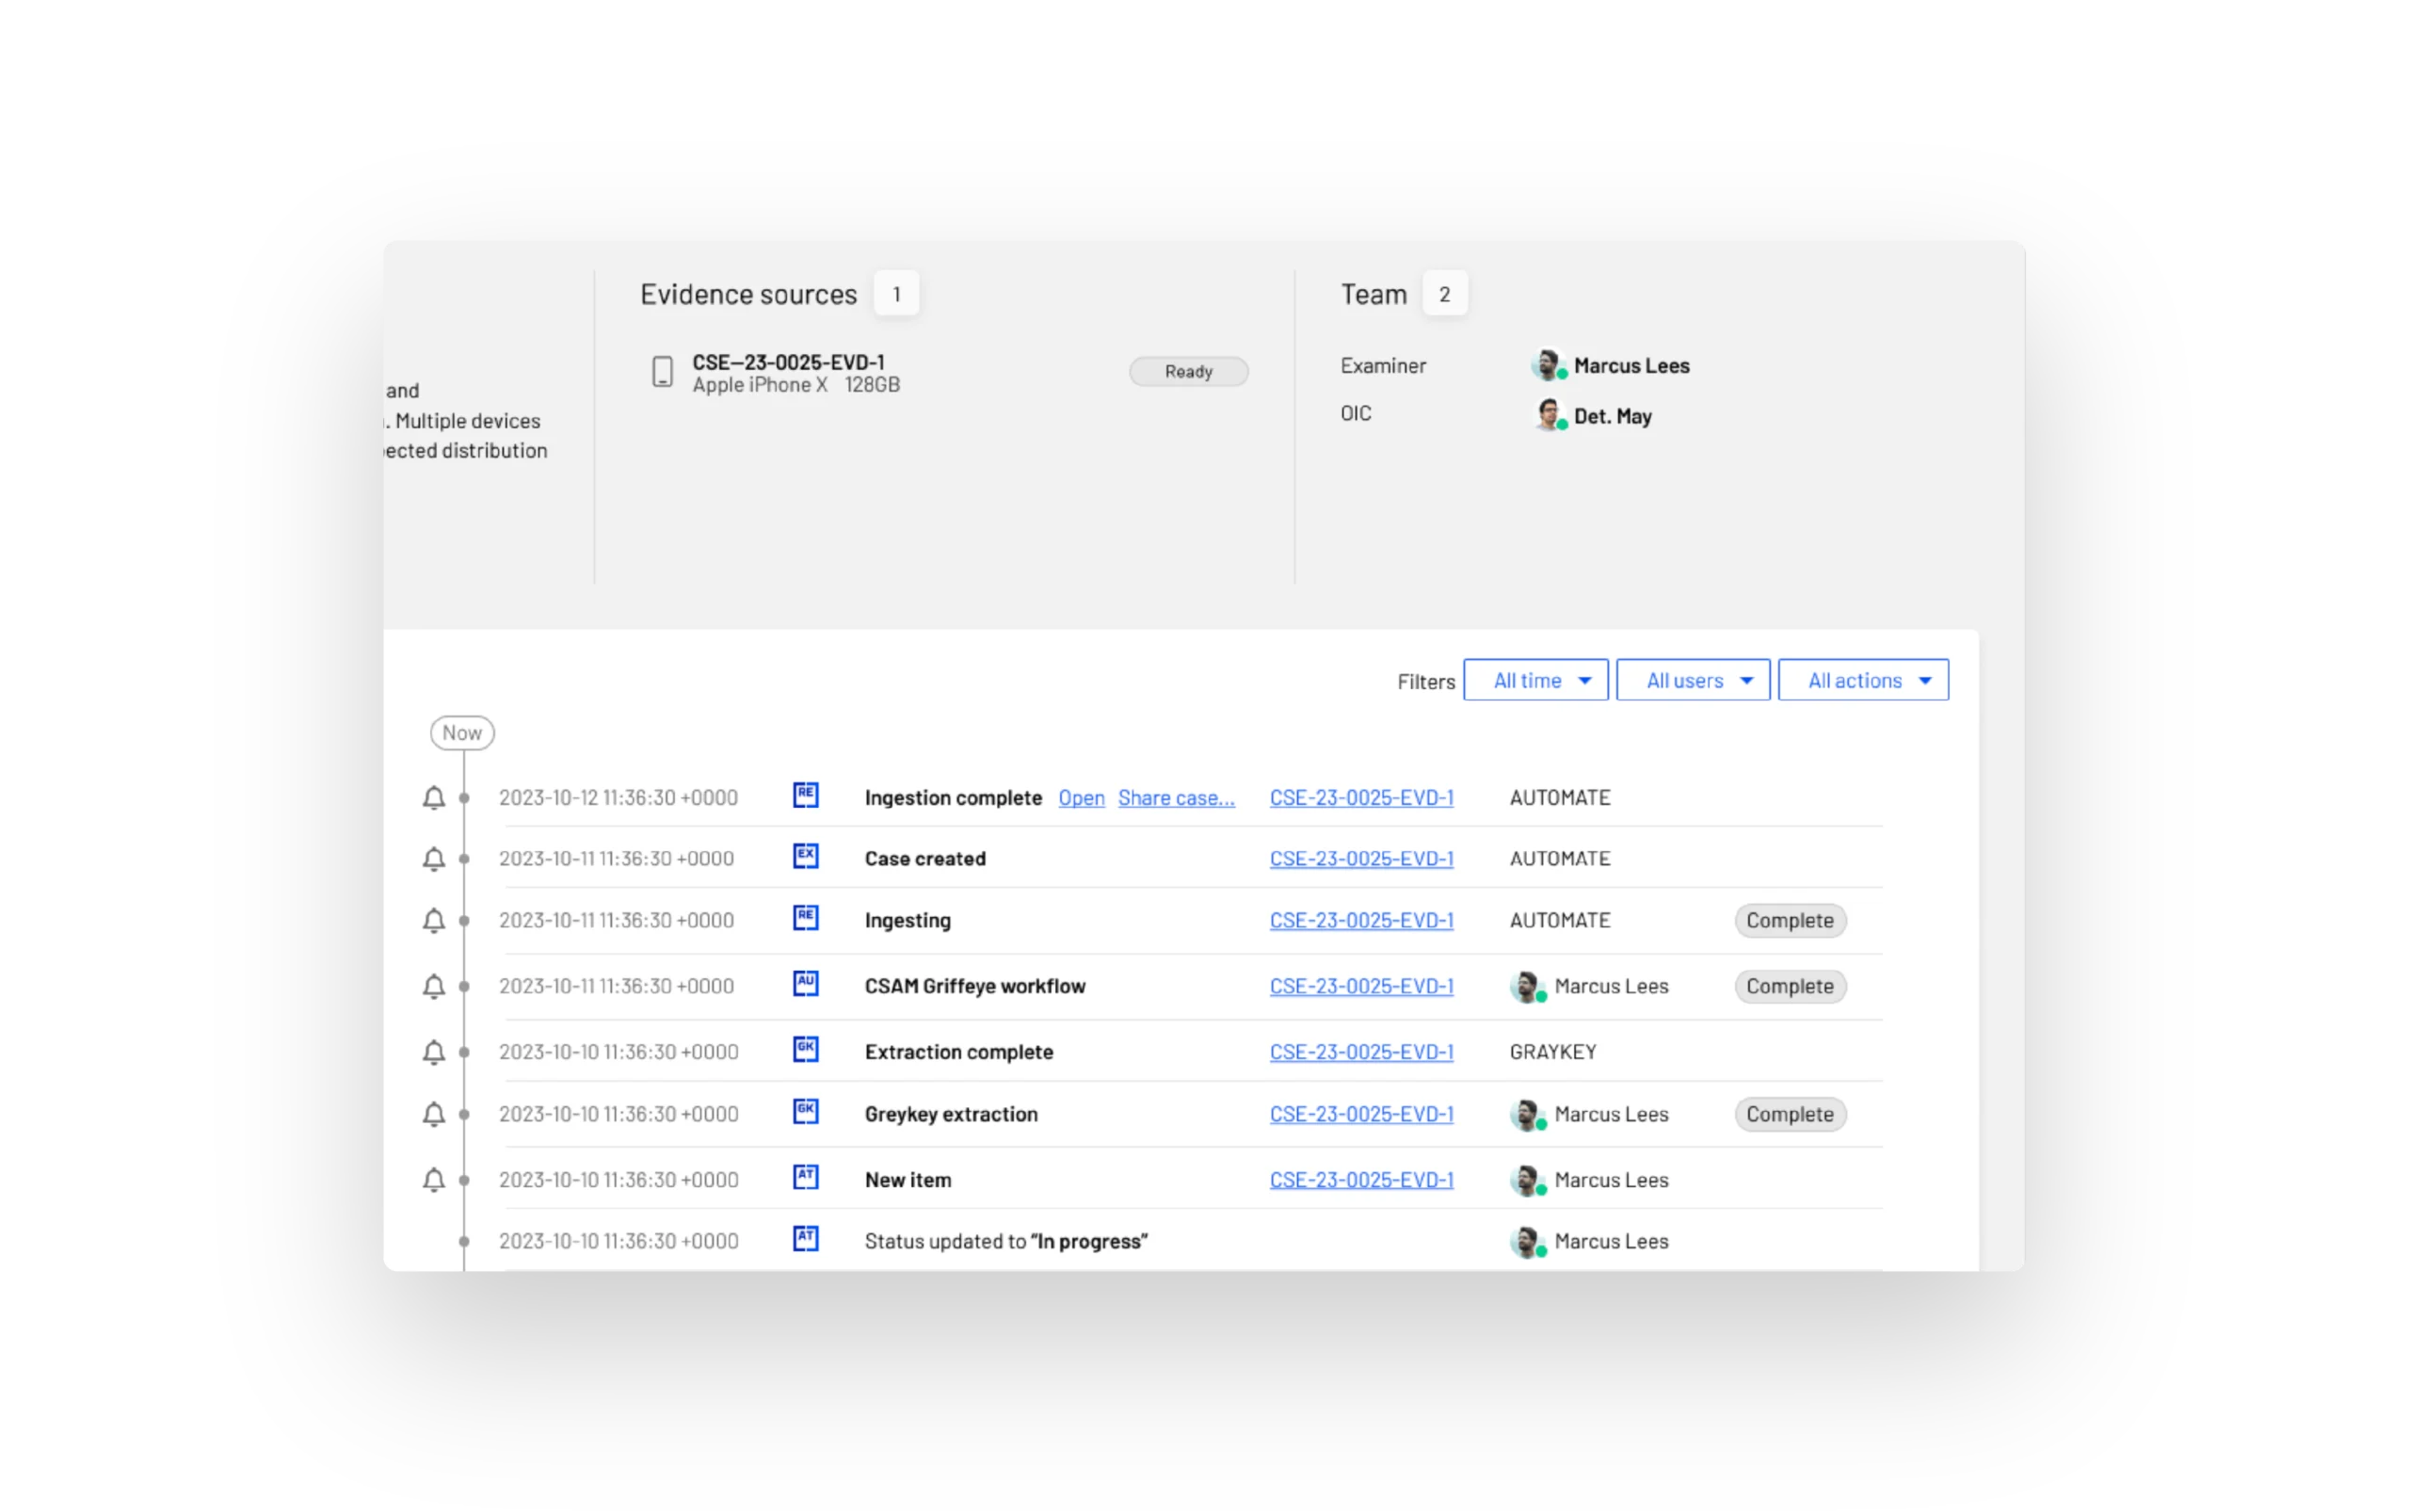Click Complete badge on Ingesting row
Viewport: 2410px width, 1512px height.
1790,920
